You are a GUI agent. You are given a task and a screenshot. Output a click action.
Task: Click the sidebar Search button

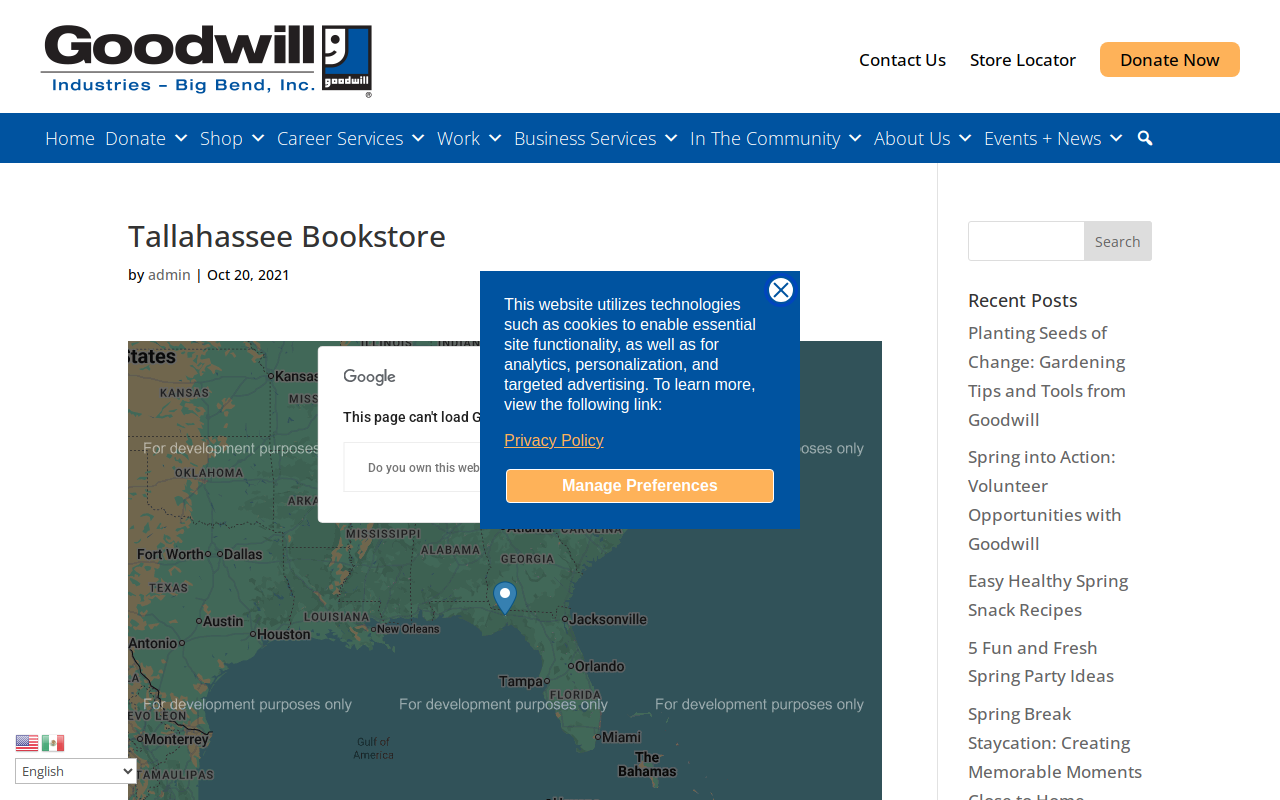click(1118, 241)
